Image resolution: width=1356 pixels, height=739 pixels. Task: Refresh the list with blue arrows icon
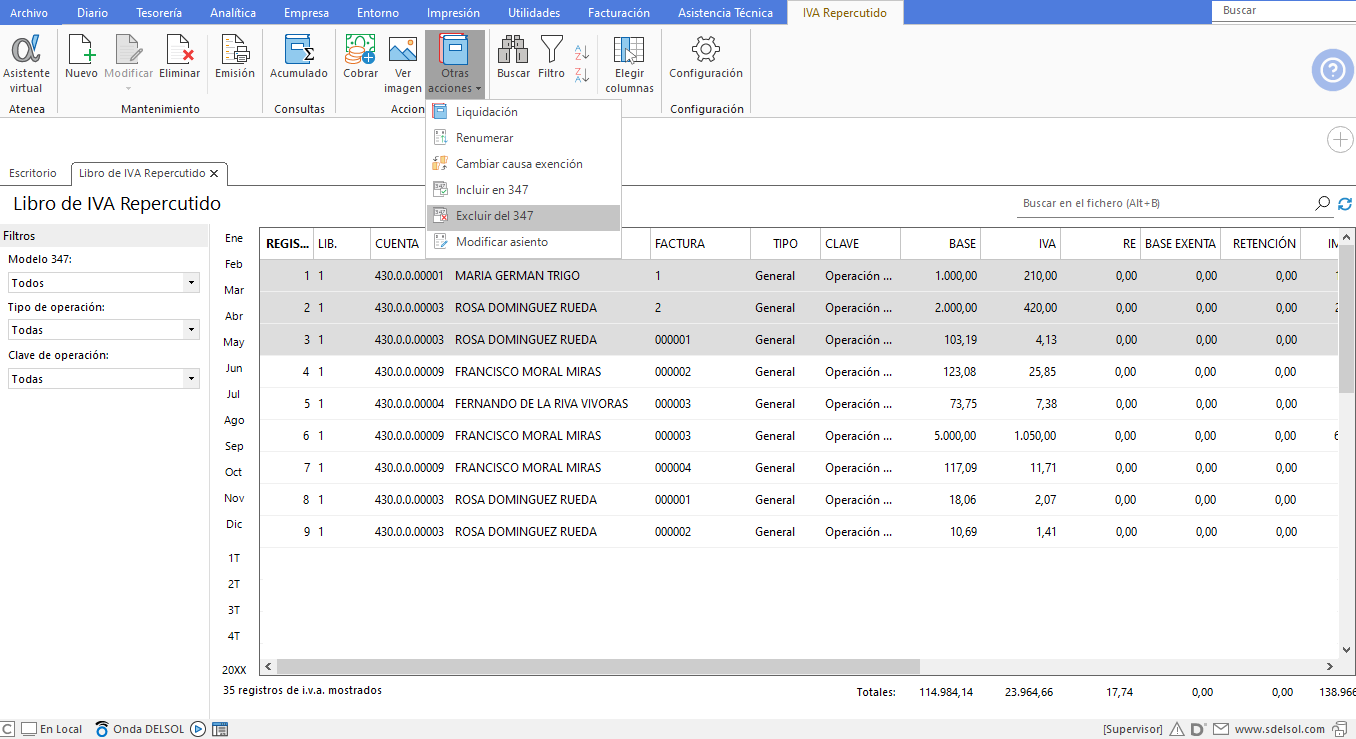1345,204
